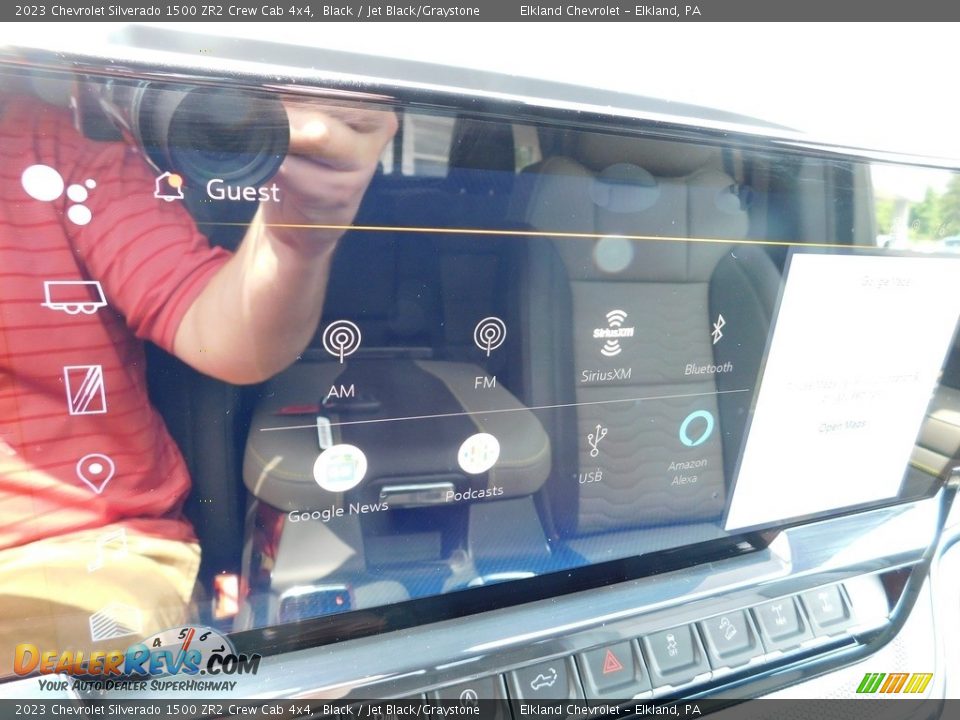
Task: Tap the diagonal-striped square sidebar icon
Action: tap(85, 390)
